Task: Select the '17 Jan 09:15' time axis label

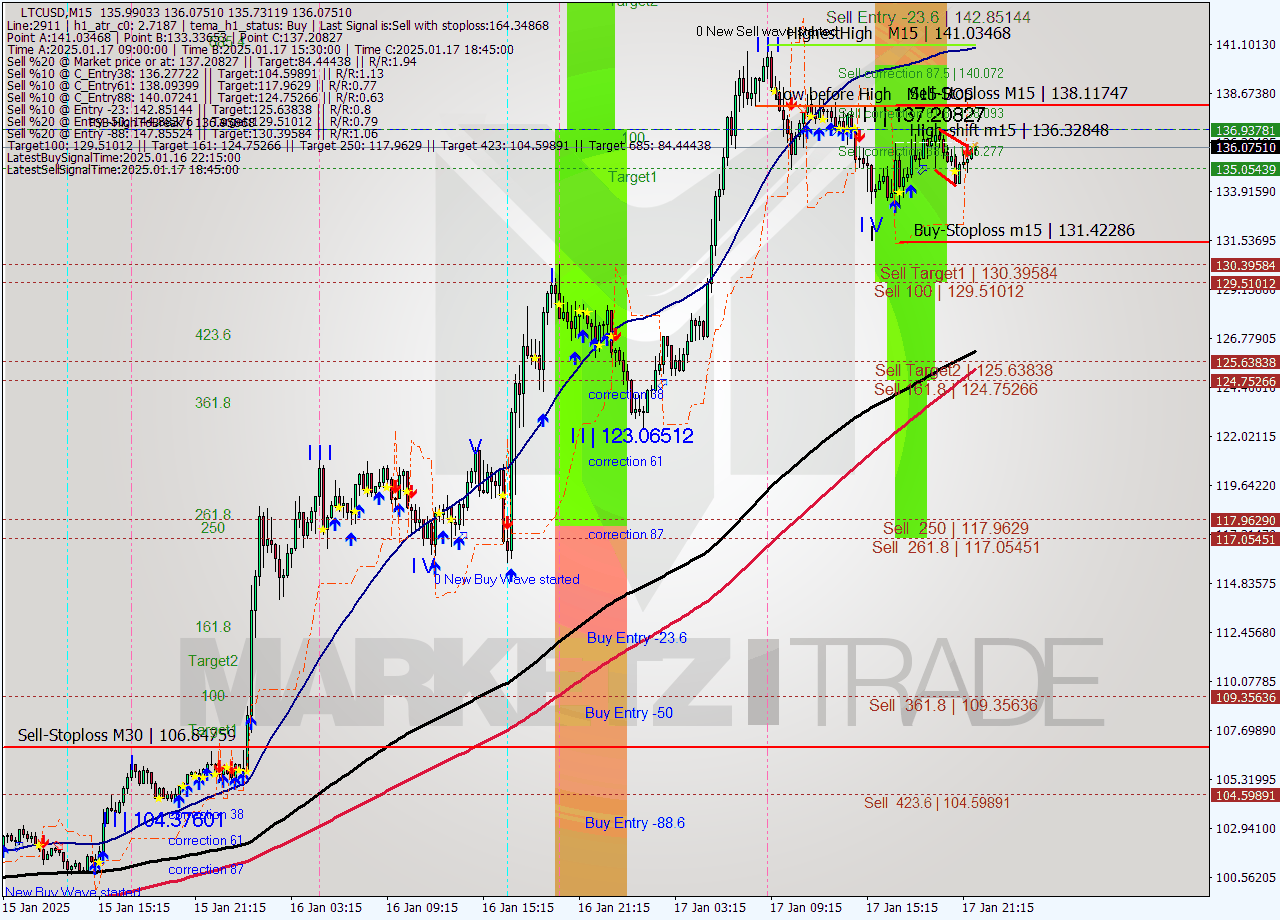Action: pos(806,907)
